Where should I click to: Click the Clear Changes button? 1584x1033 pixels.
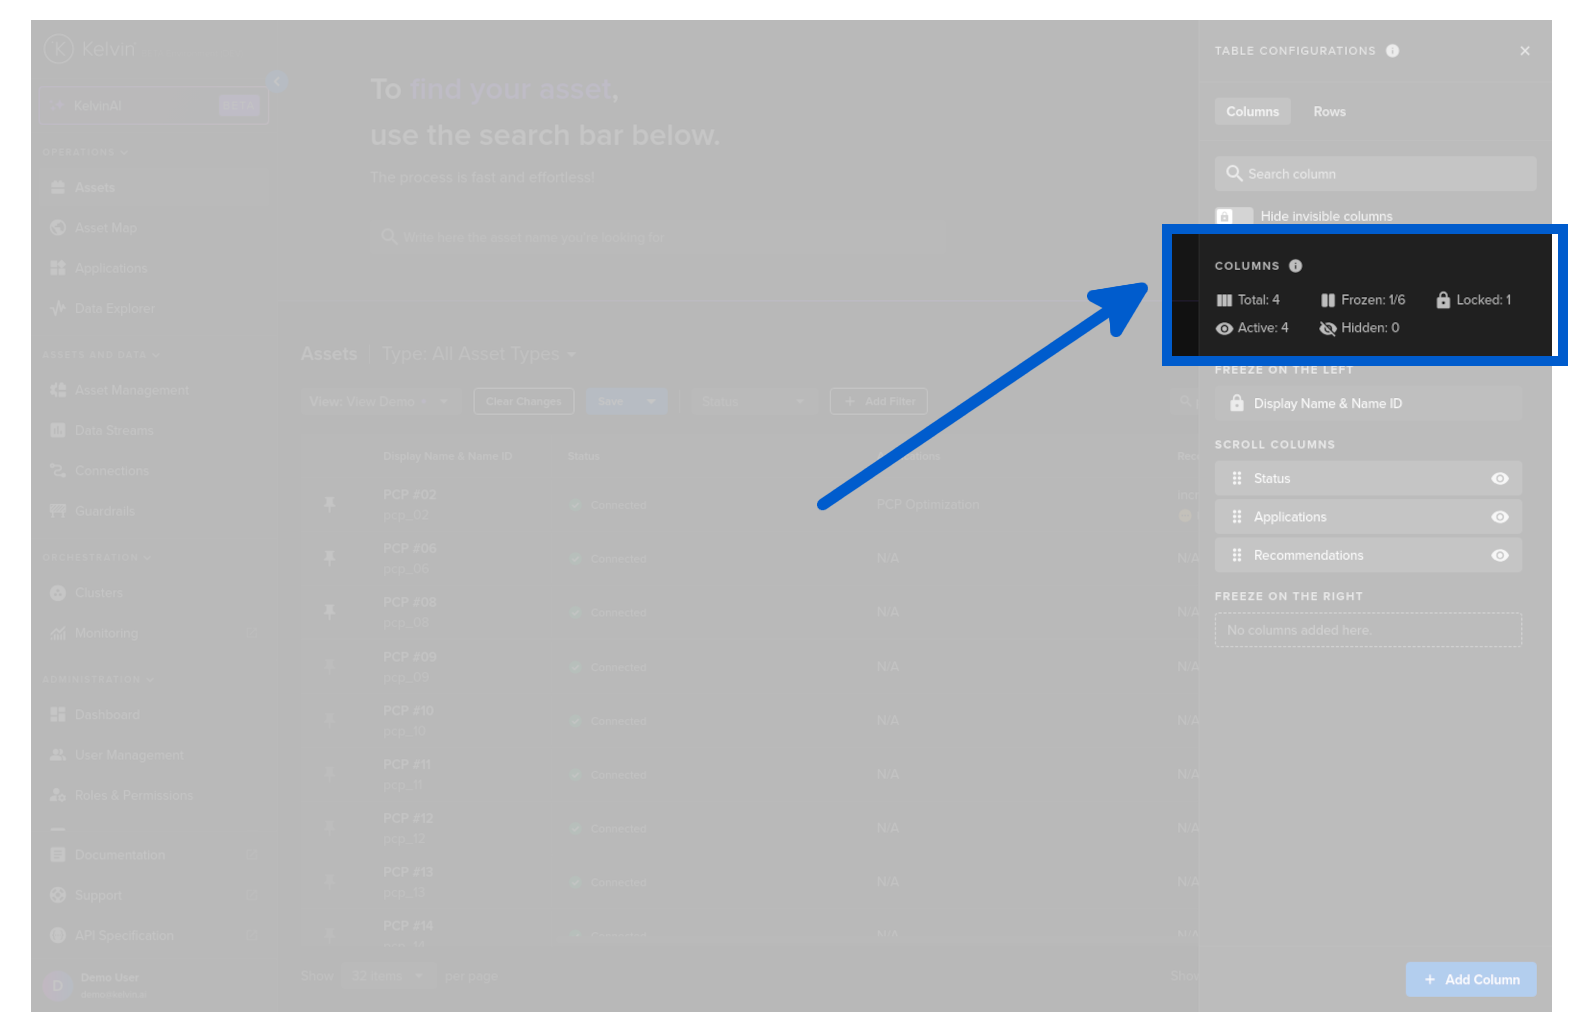click(523, 402)
